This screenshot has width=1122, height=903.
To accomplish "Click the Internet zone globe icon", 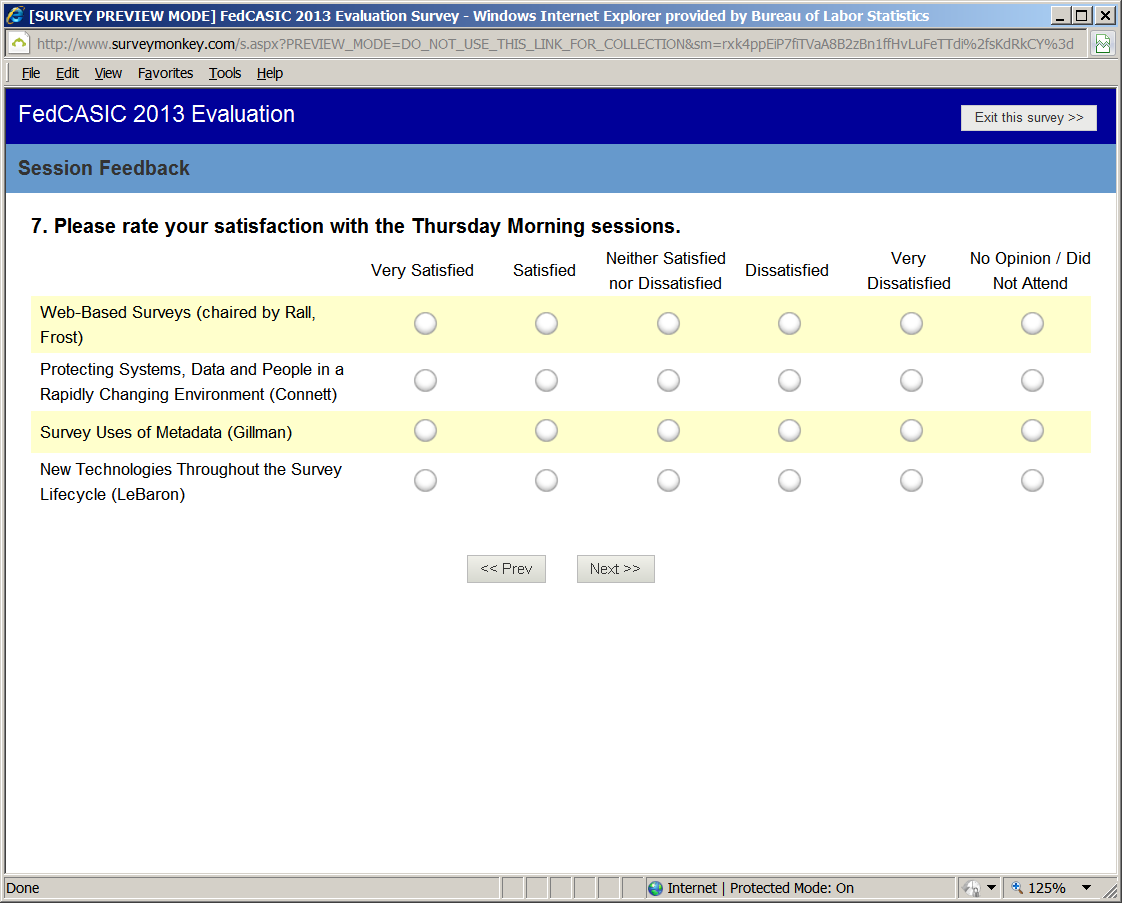I will (655, 888).
